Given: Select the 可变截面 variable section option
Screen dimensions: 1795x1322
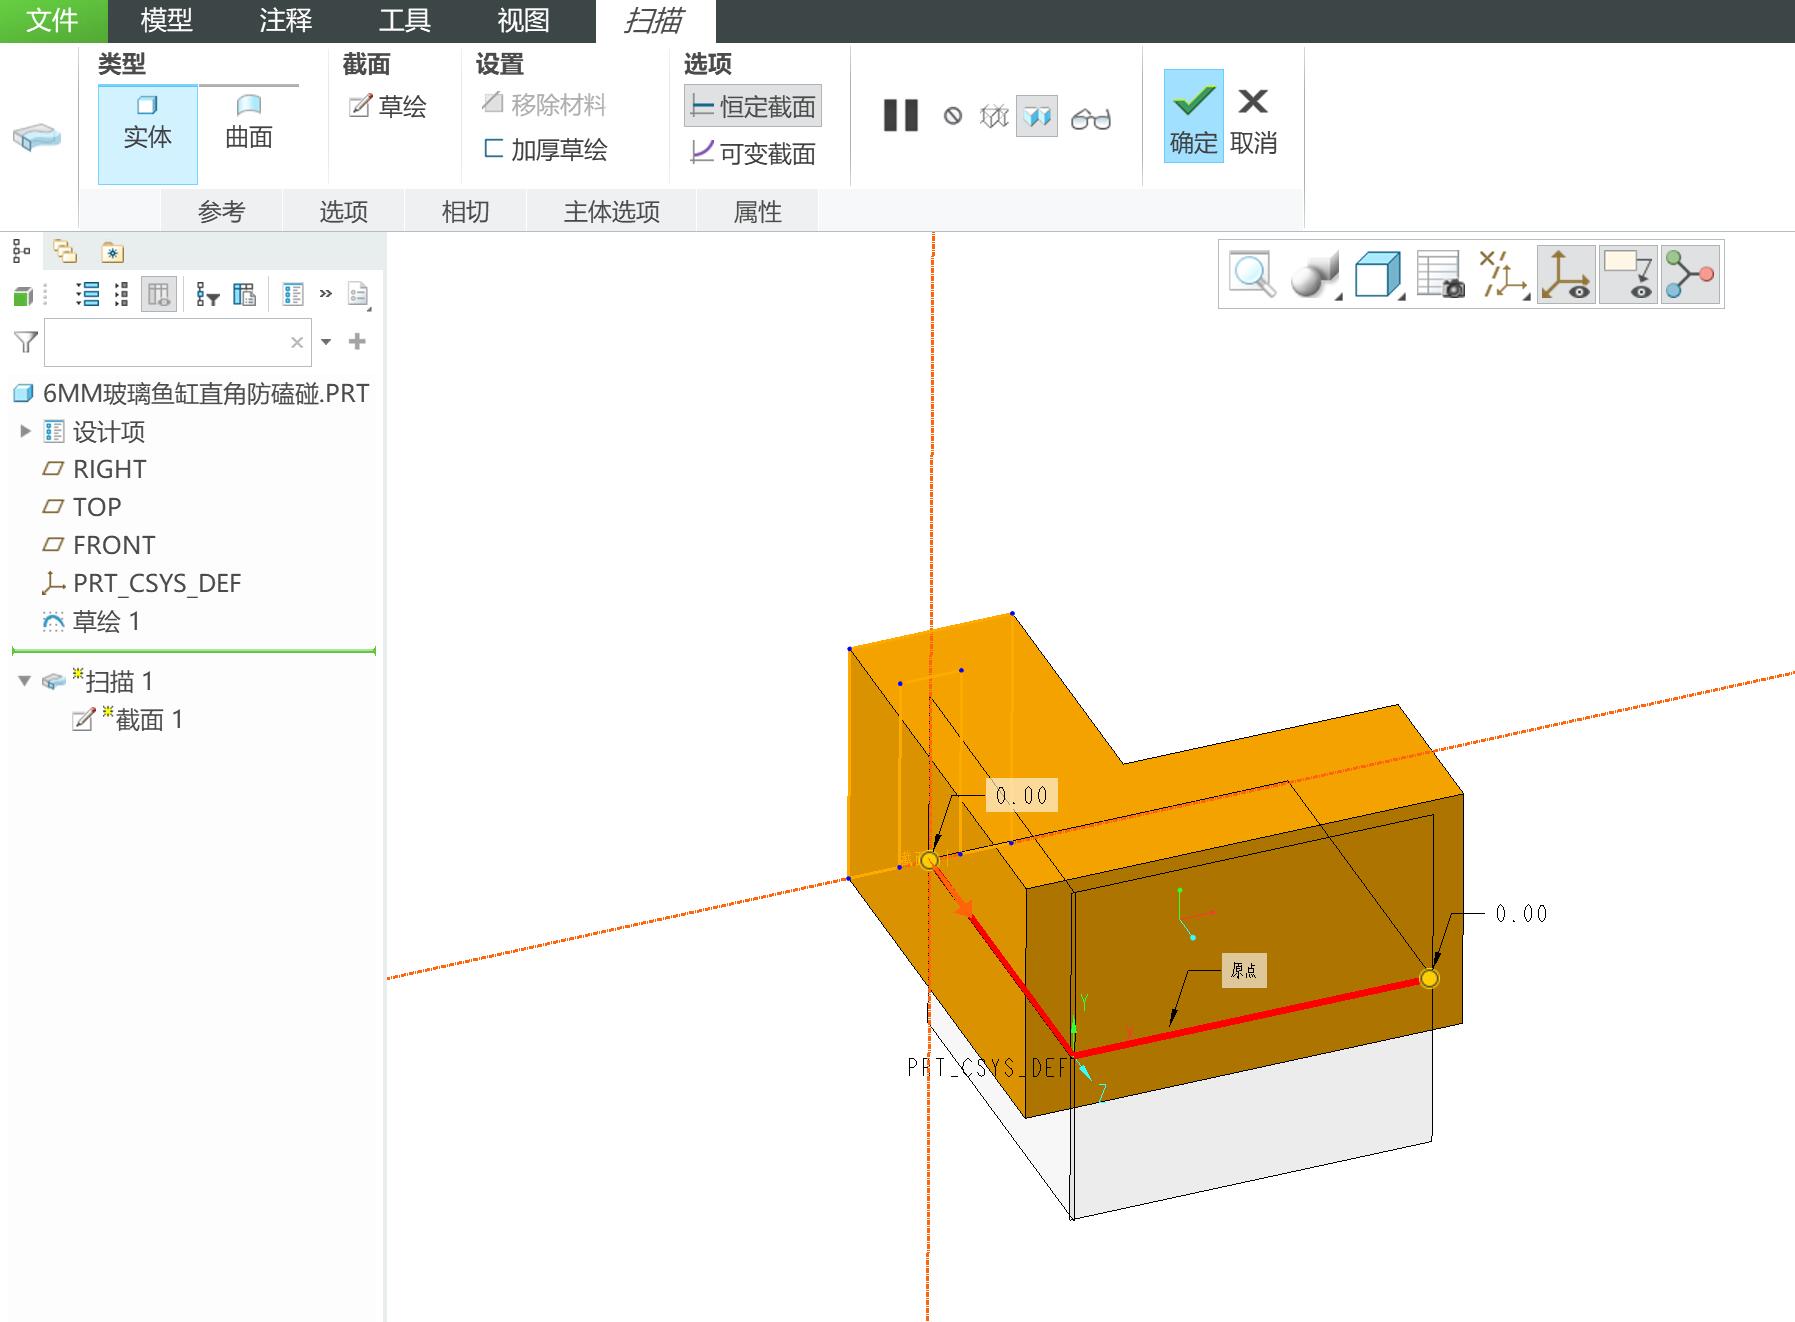Looking at the screenshot, I should pyautogui.click(x=753, y=153).
